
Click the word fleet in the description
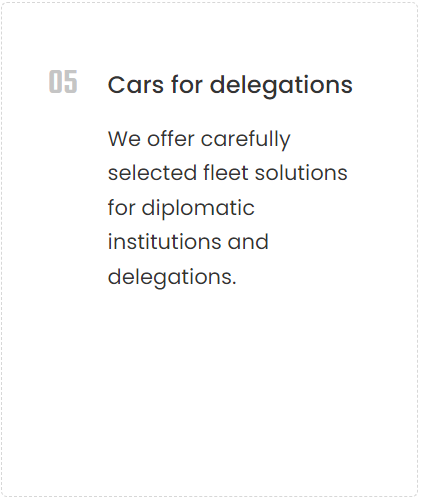[226, 173]
